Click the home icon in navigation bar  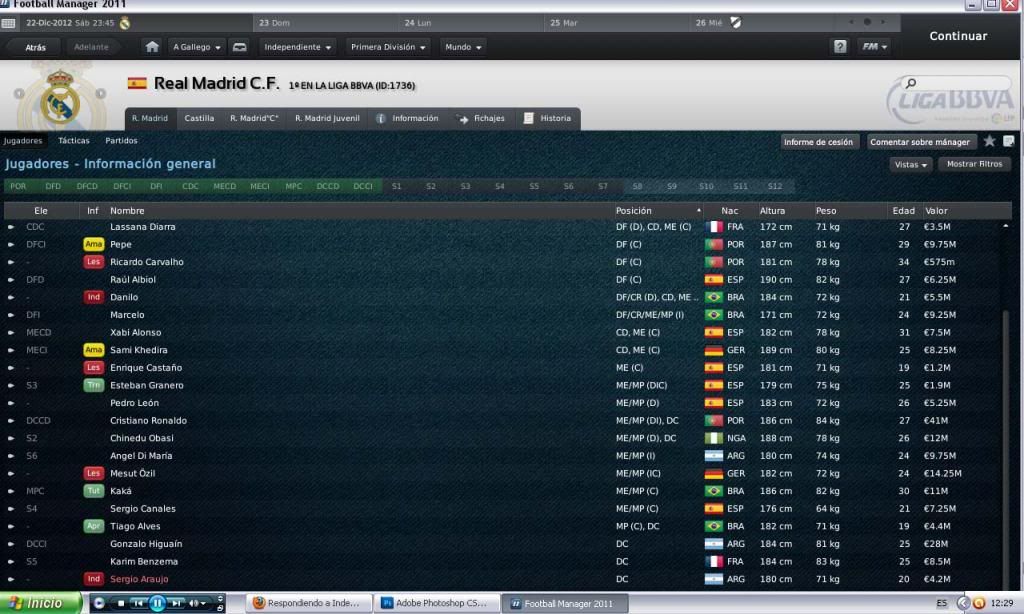pyautogui.click(x=152, y=46)
